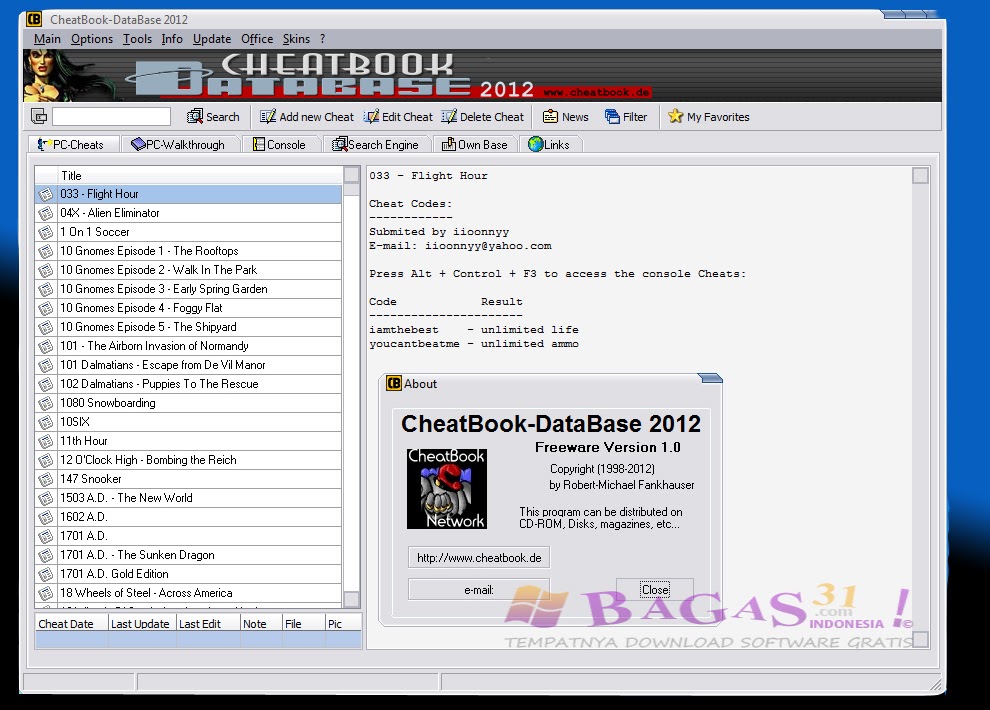990x710 pixels.
Task: Open the Main menu
Action: 47,39
